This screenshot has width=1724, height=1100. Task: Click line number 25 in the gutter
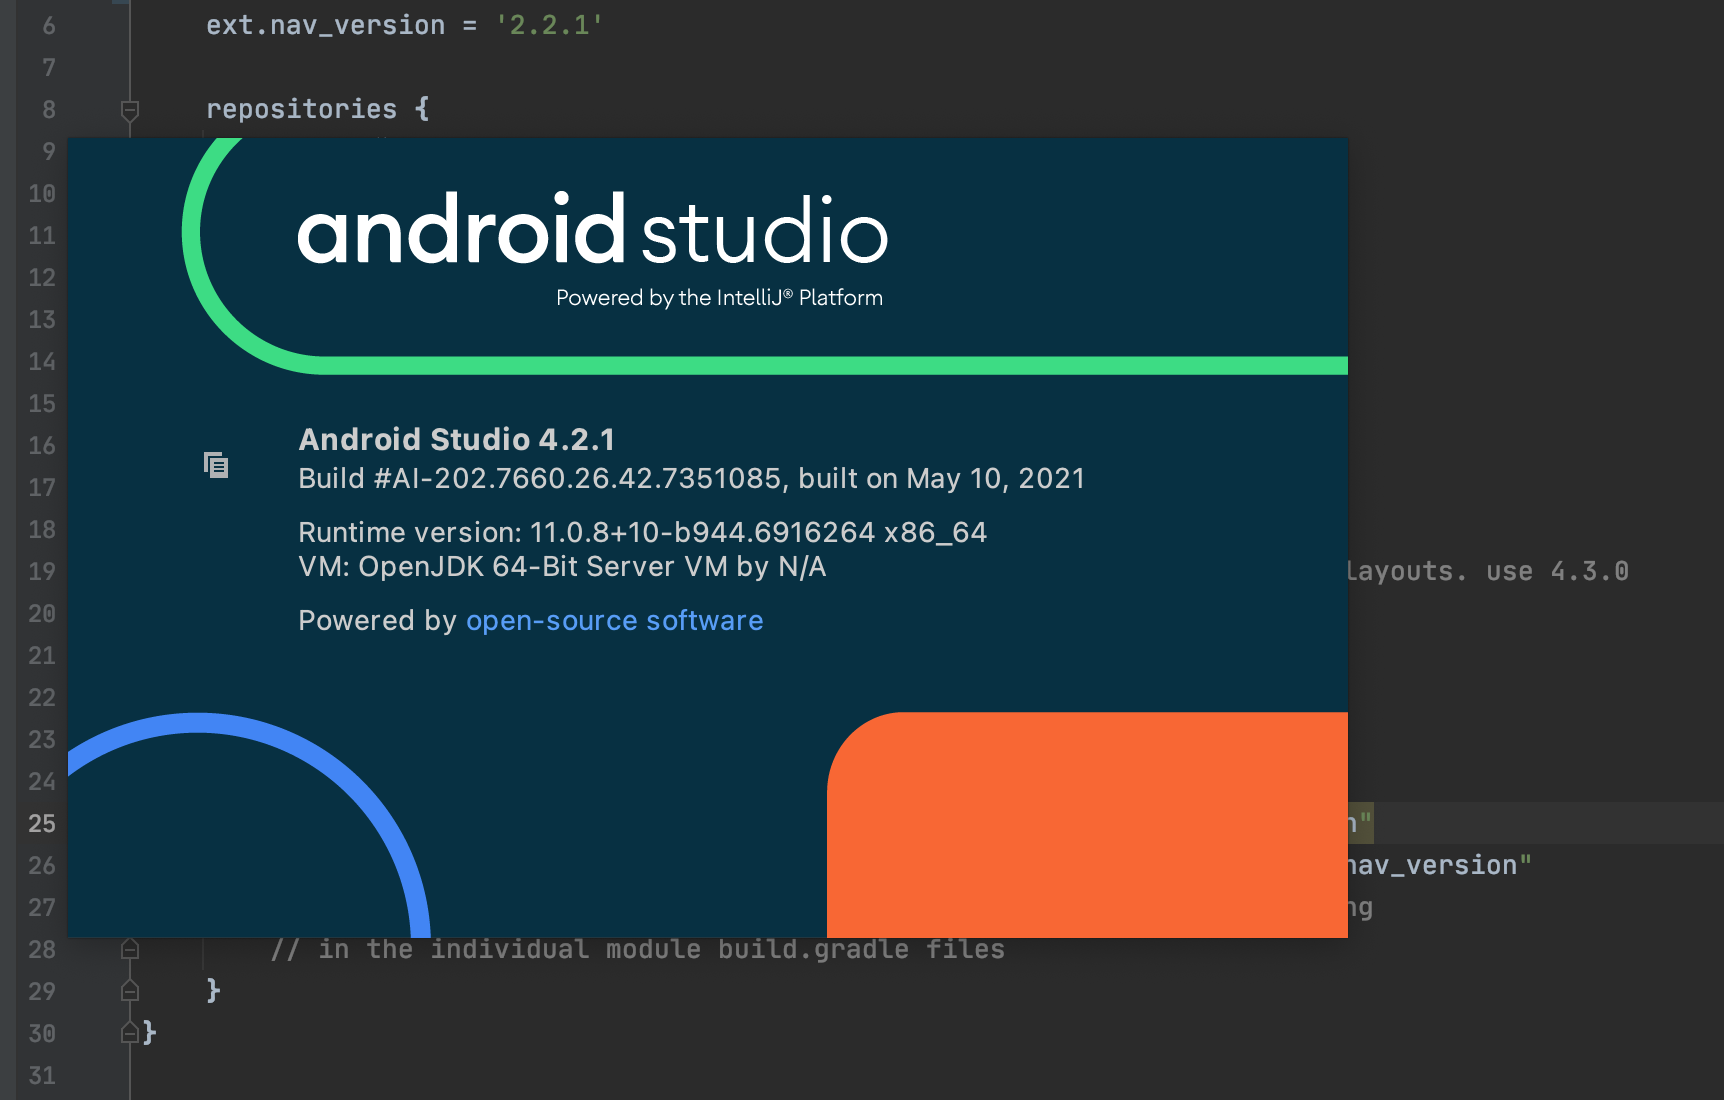42,823
